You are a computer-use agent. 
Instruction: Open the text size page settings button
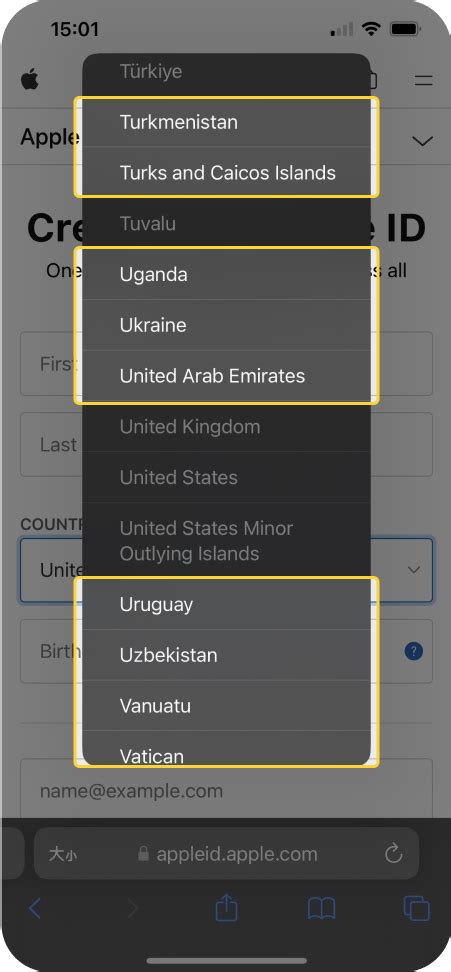click(x=63, y=854)
